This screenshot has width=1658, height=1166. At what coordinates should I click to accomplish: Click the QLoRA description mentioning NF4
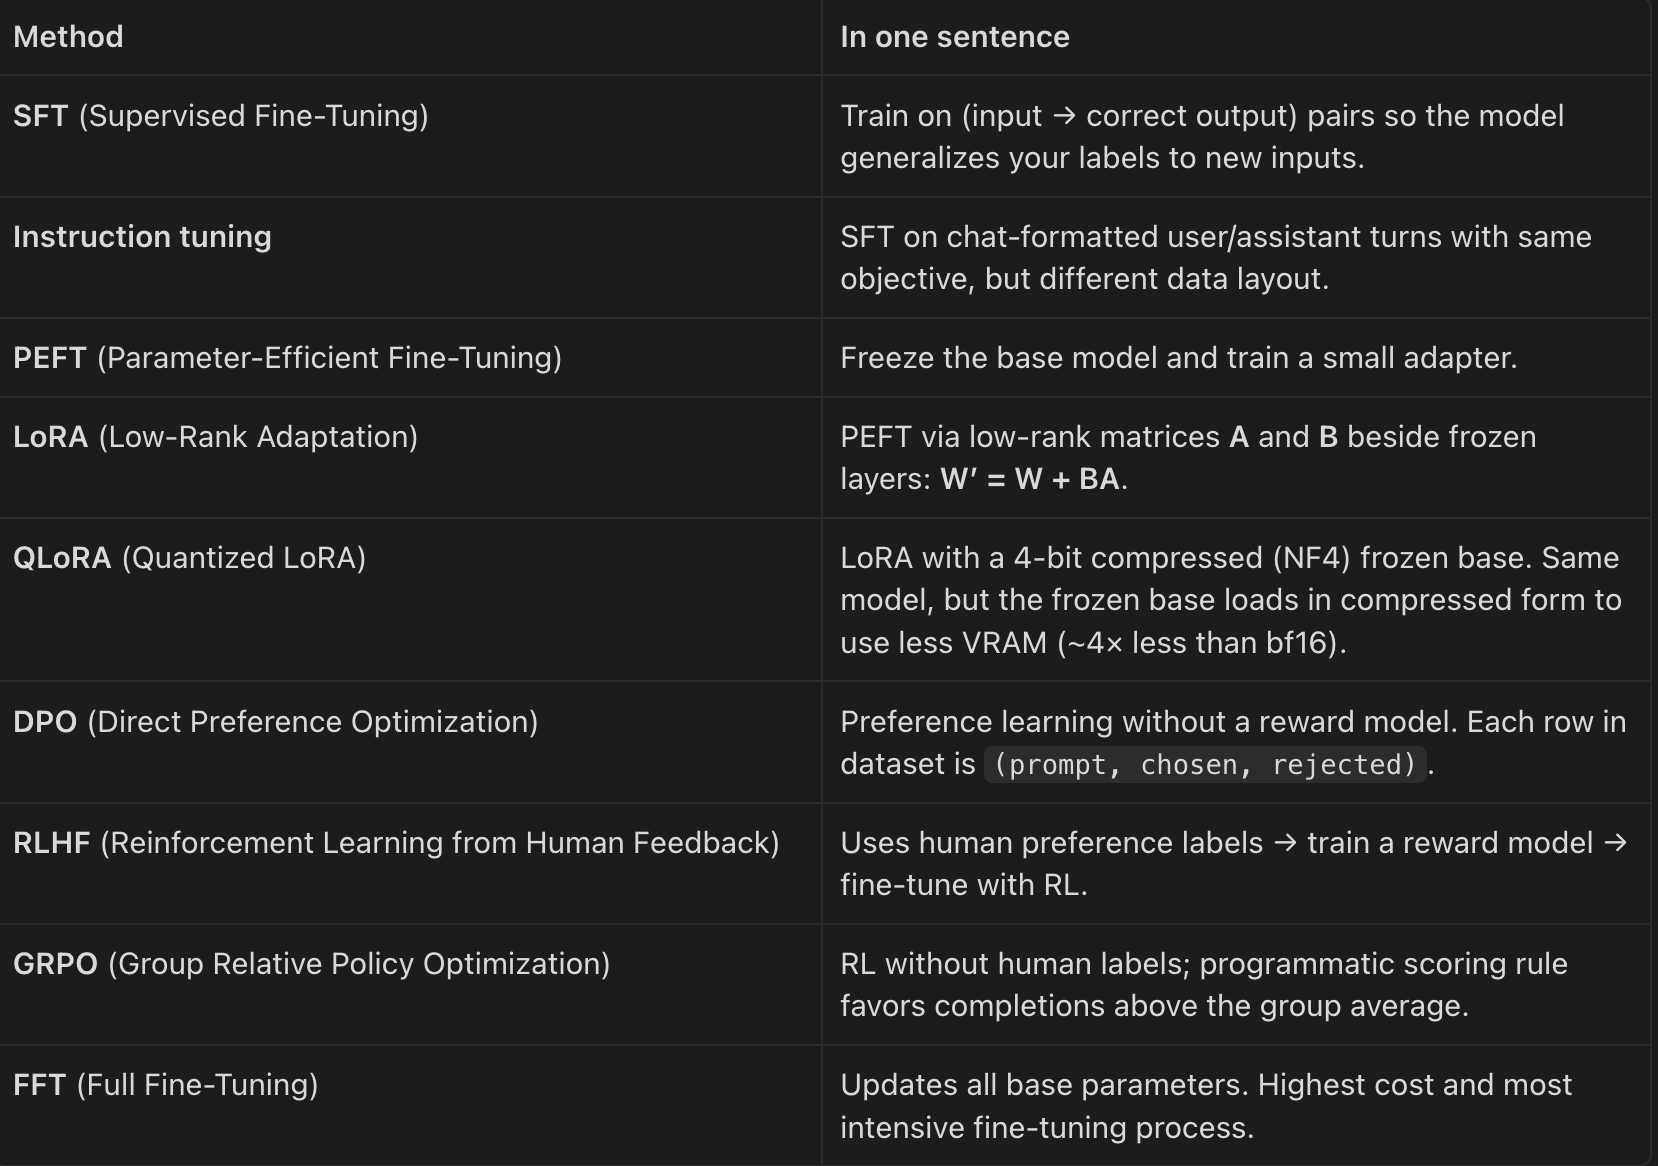click(x=1231, y=600)
